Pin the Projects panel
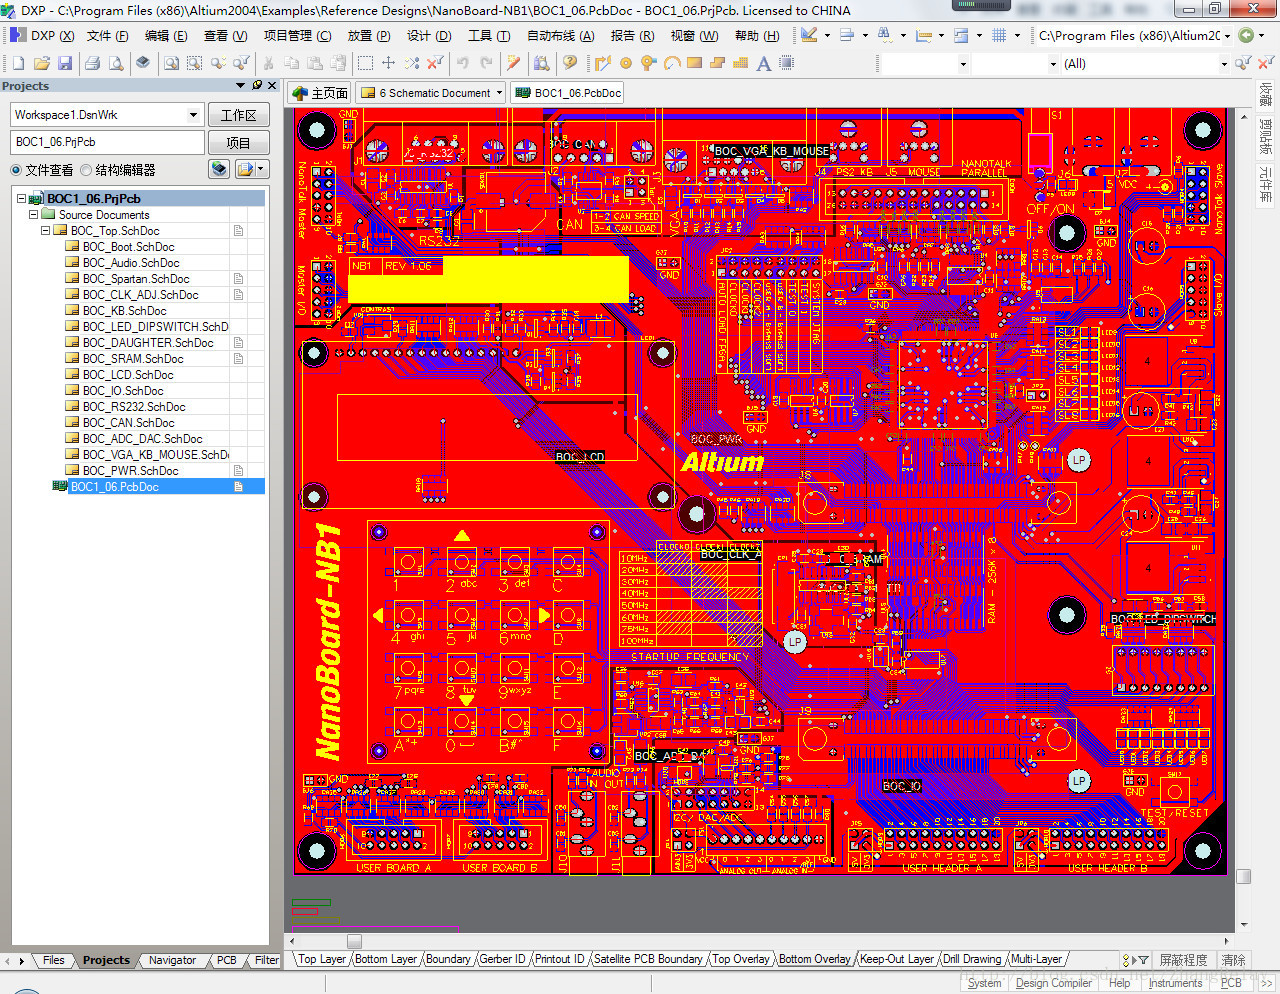The height and width of the screenshot is (994, 1280). click(x=257, y=85)
